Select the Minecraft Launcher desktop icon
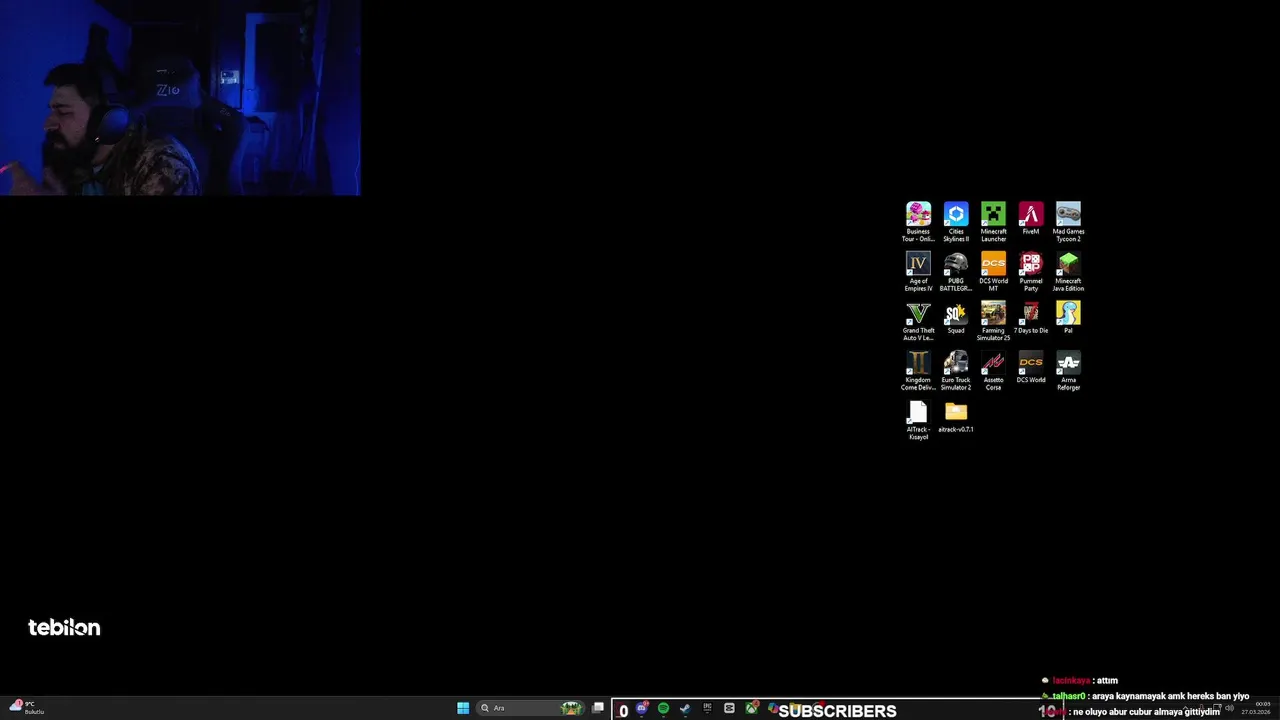The image size is (1280, 720). click(x=993, y=222)
